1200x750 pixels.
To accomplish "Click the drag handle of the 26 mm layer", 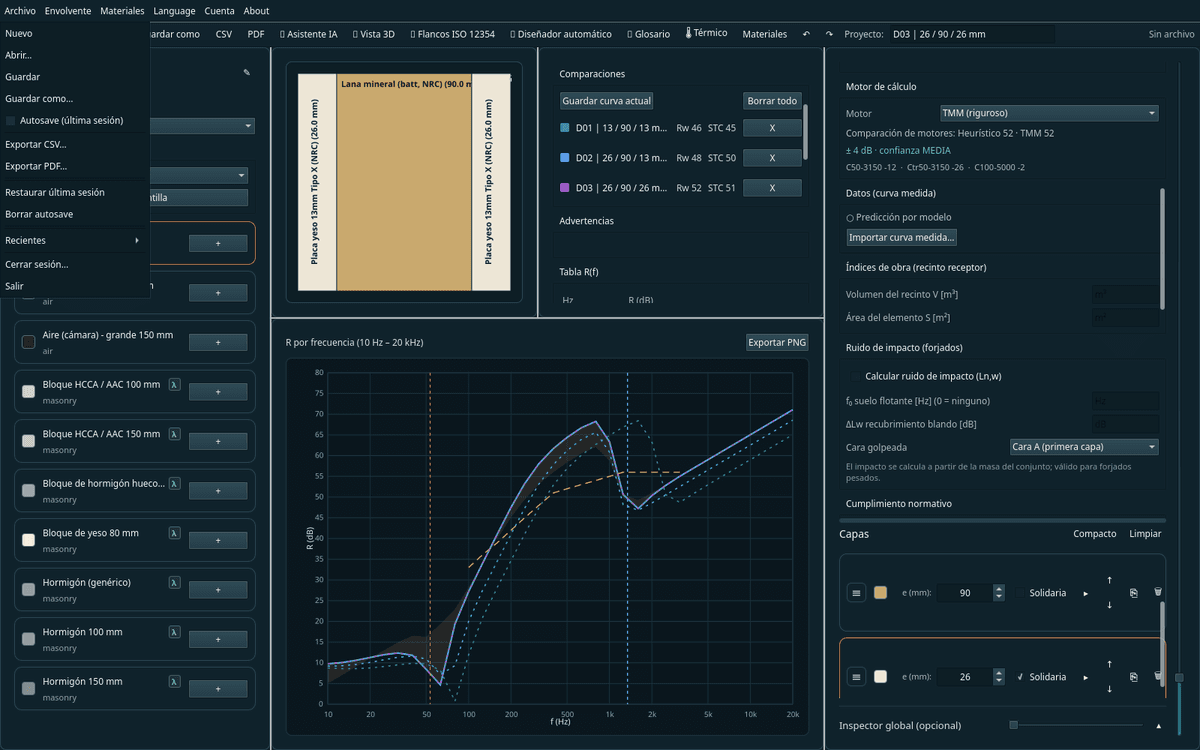I will (x=856, y=677).
